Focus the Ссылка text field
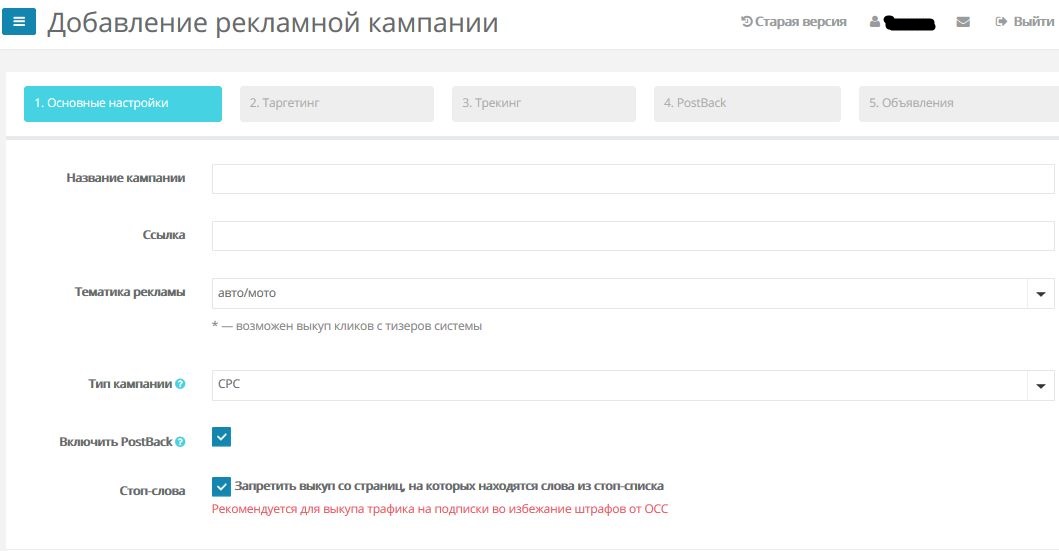Viewport: 1059px width, 551px height. pyautogui.click(x=633, y=236)
